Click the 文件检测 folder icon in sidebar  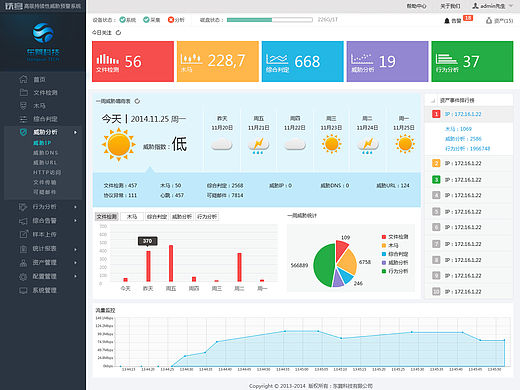(23, 92)
